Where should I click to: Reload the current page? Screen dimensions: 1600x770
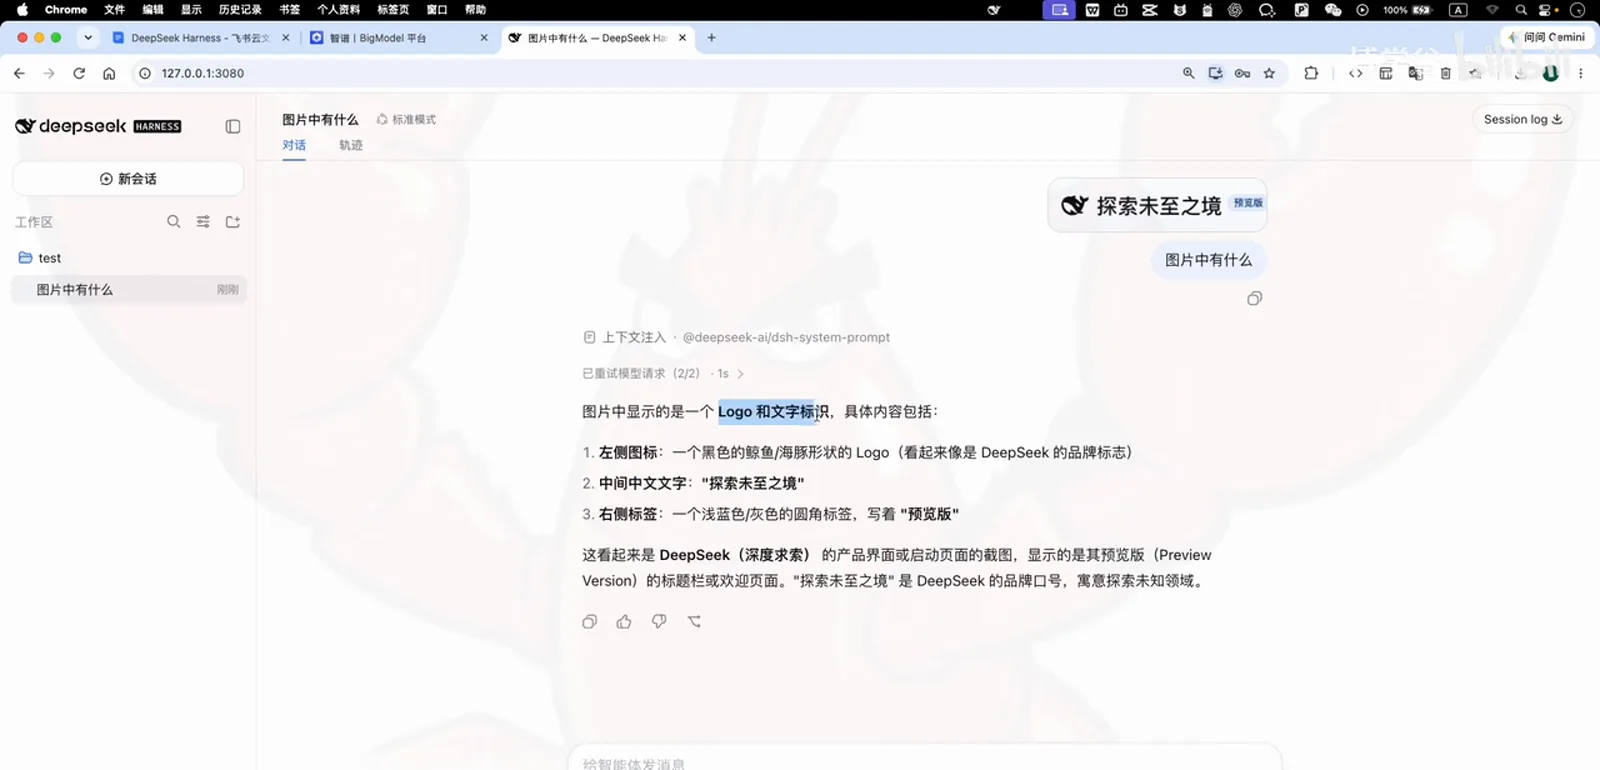pos(79,73)
